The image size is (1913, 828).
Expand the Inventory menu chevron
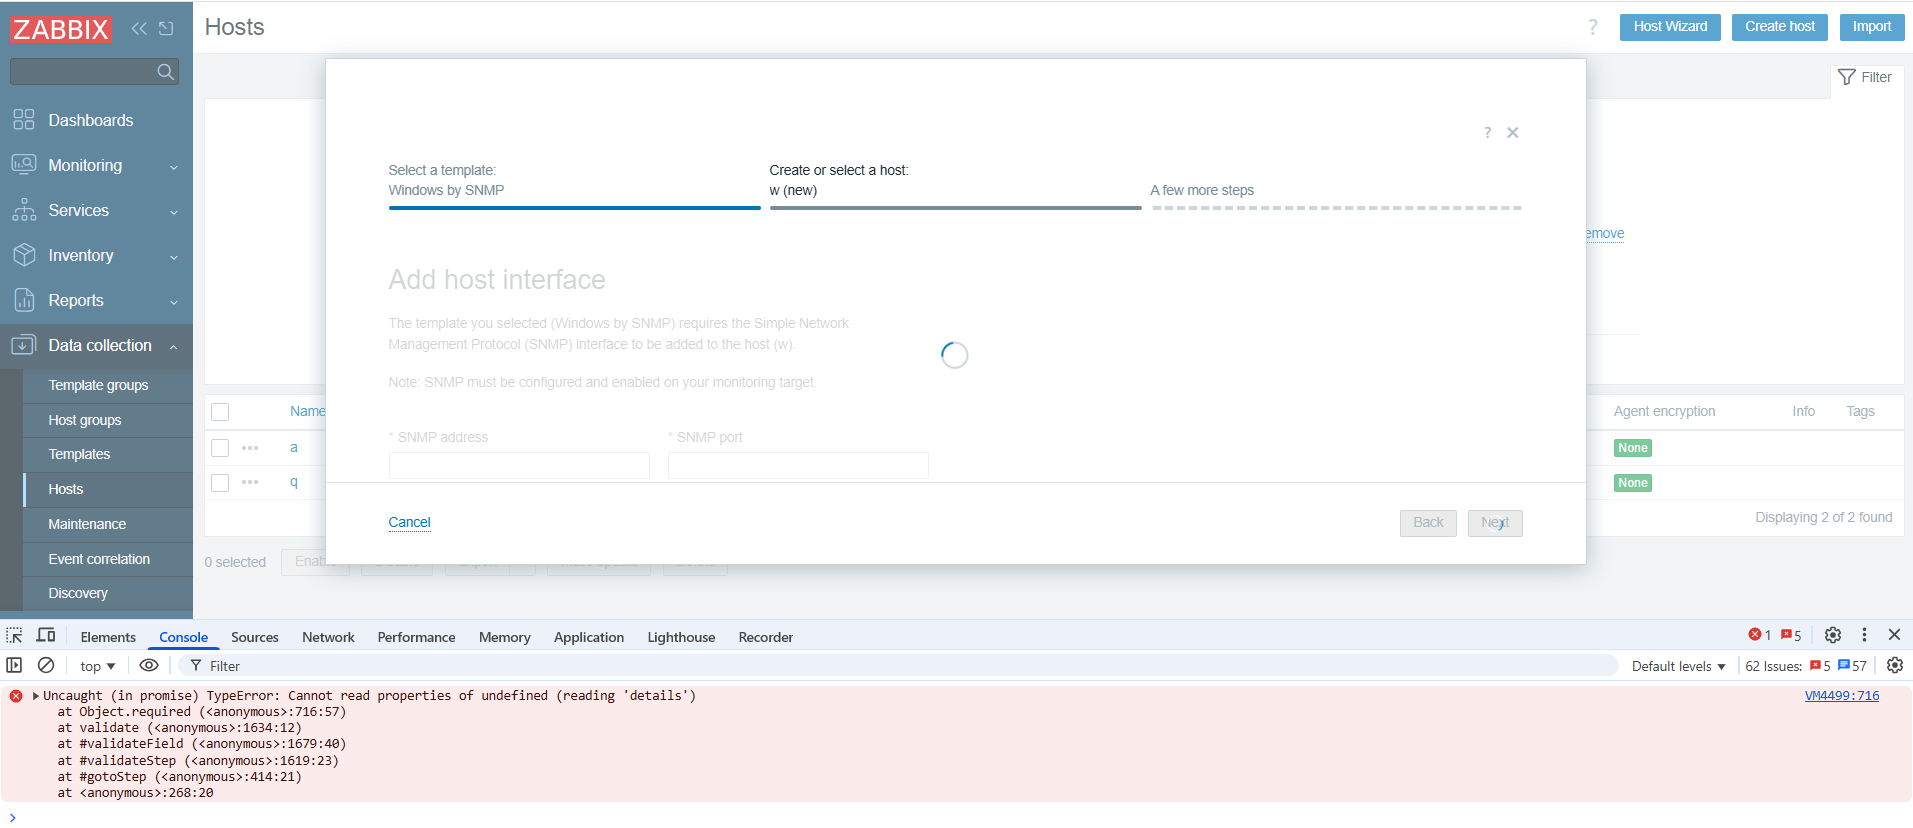(174, 257)
